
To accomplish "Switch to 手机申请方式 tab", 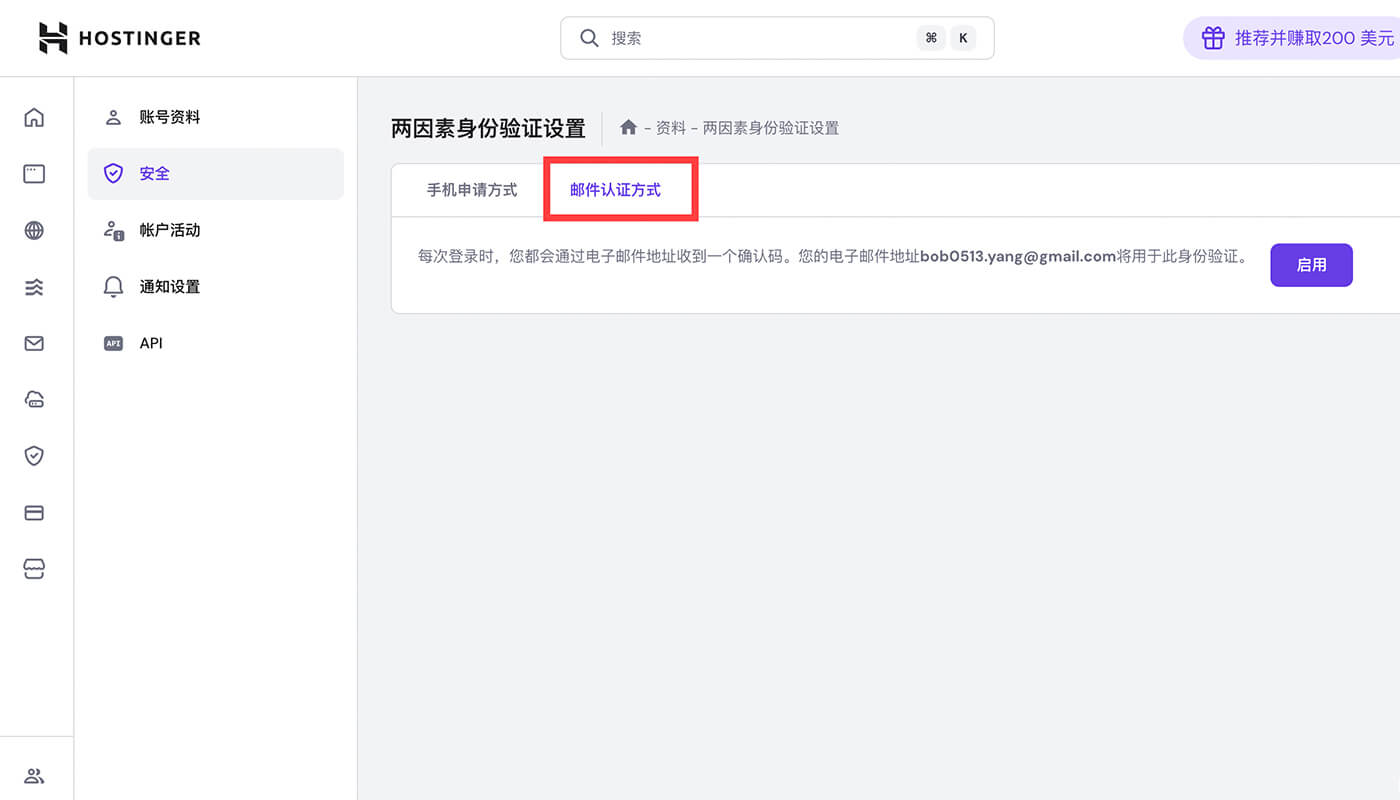I will click(472, 190).
